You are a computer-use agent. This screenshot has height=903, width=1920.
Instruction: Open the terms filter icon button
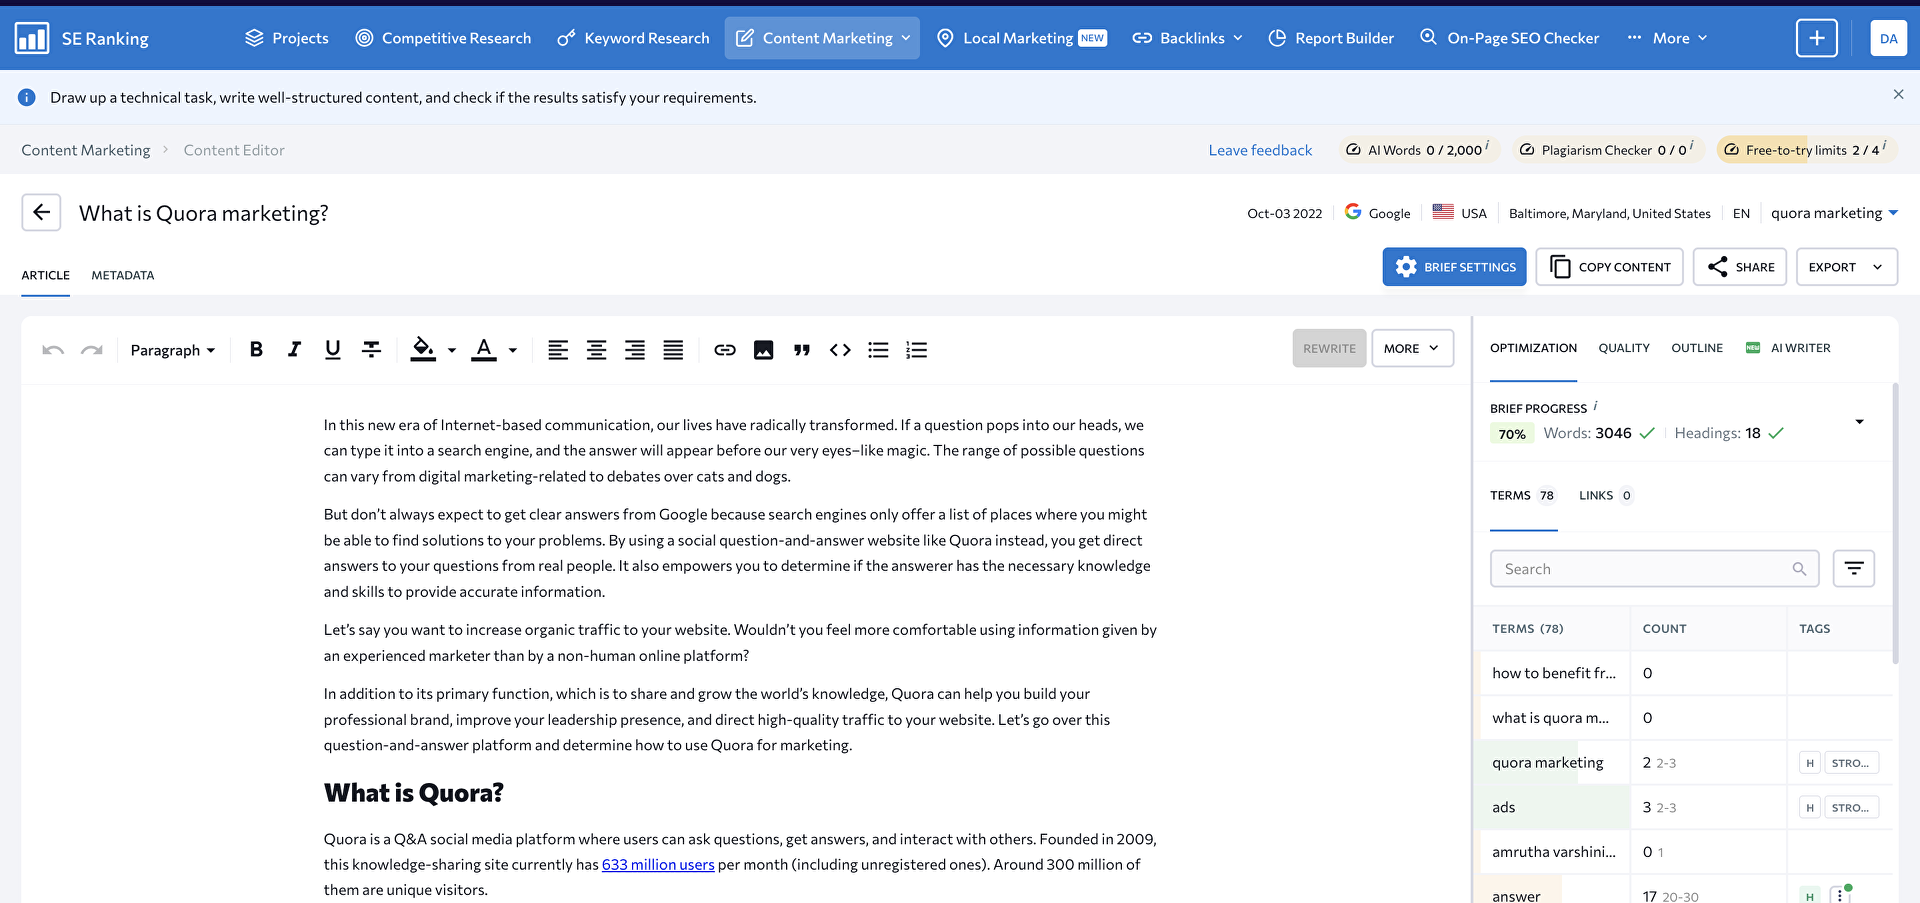coord(1853,568)
